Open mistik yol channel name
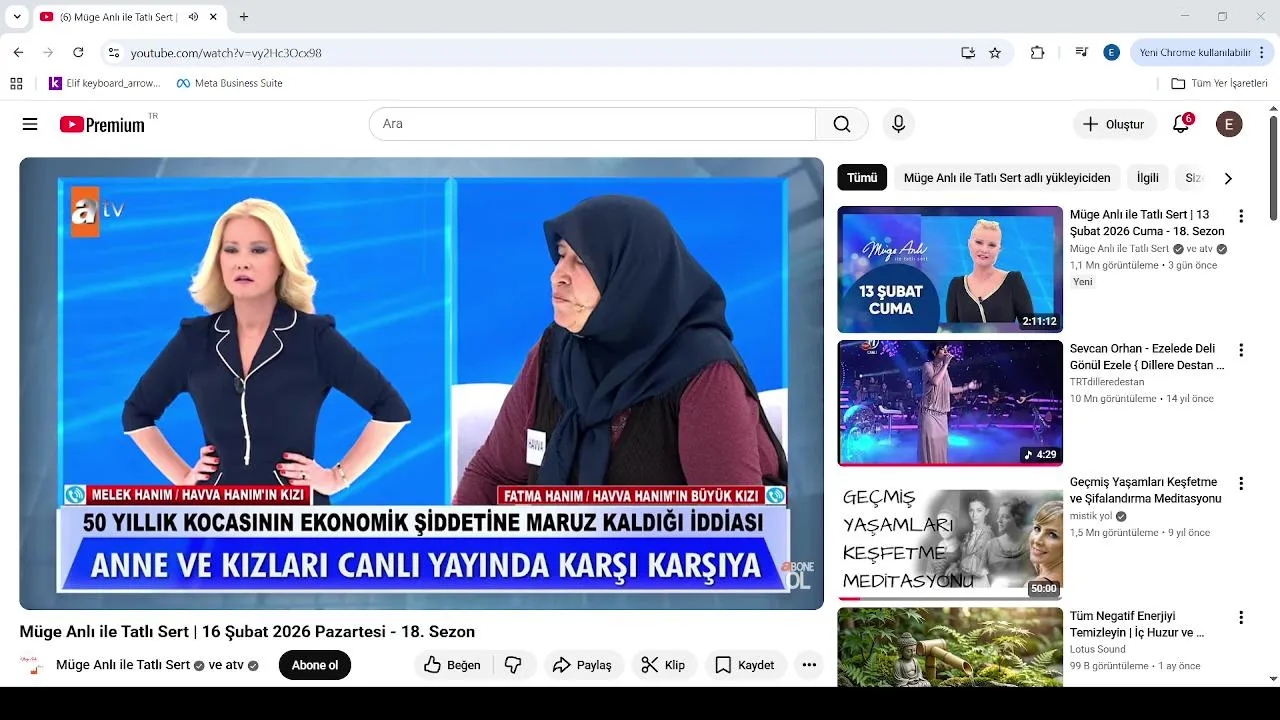The height and width of the screenshot is (720, 1280). pyautogui.click(x=1091, y=516)
